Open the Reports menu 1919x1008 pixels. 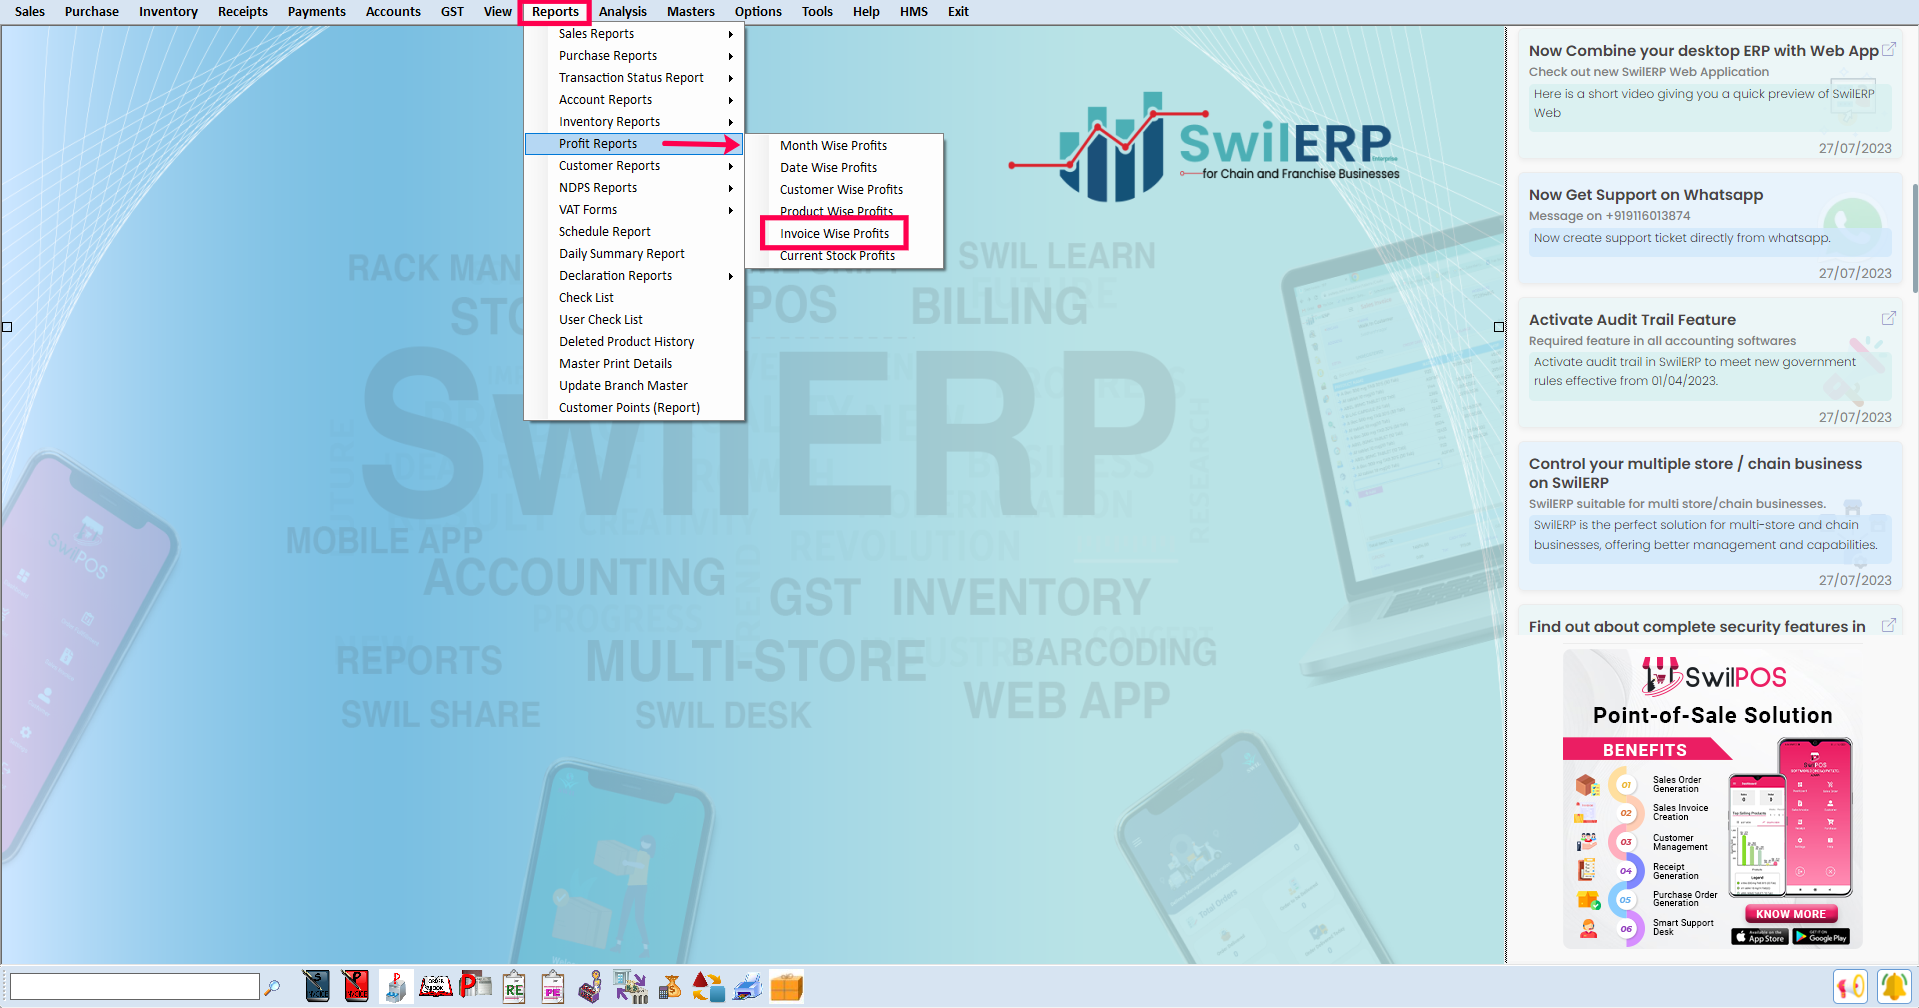coord(555,12)
